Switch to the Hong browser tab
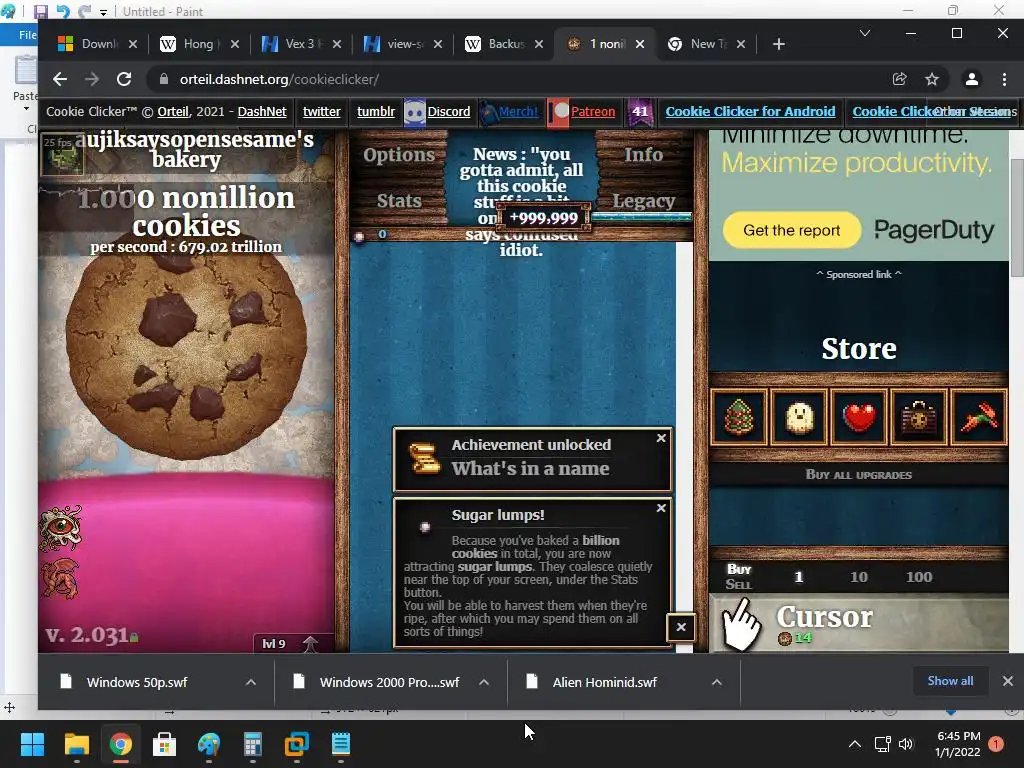 200,44
